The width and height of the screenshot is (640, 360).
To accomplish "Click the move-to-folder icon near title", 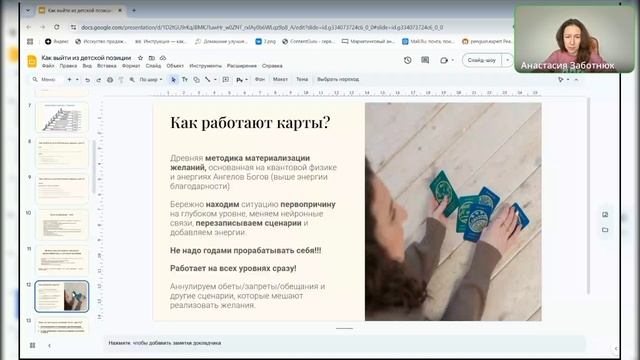I will (x=152, y=58).
